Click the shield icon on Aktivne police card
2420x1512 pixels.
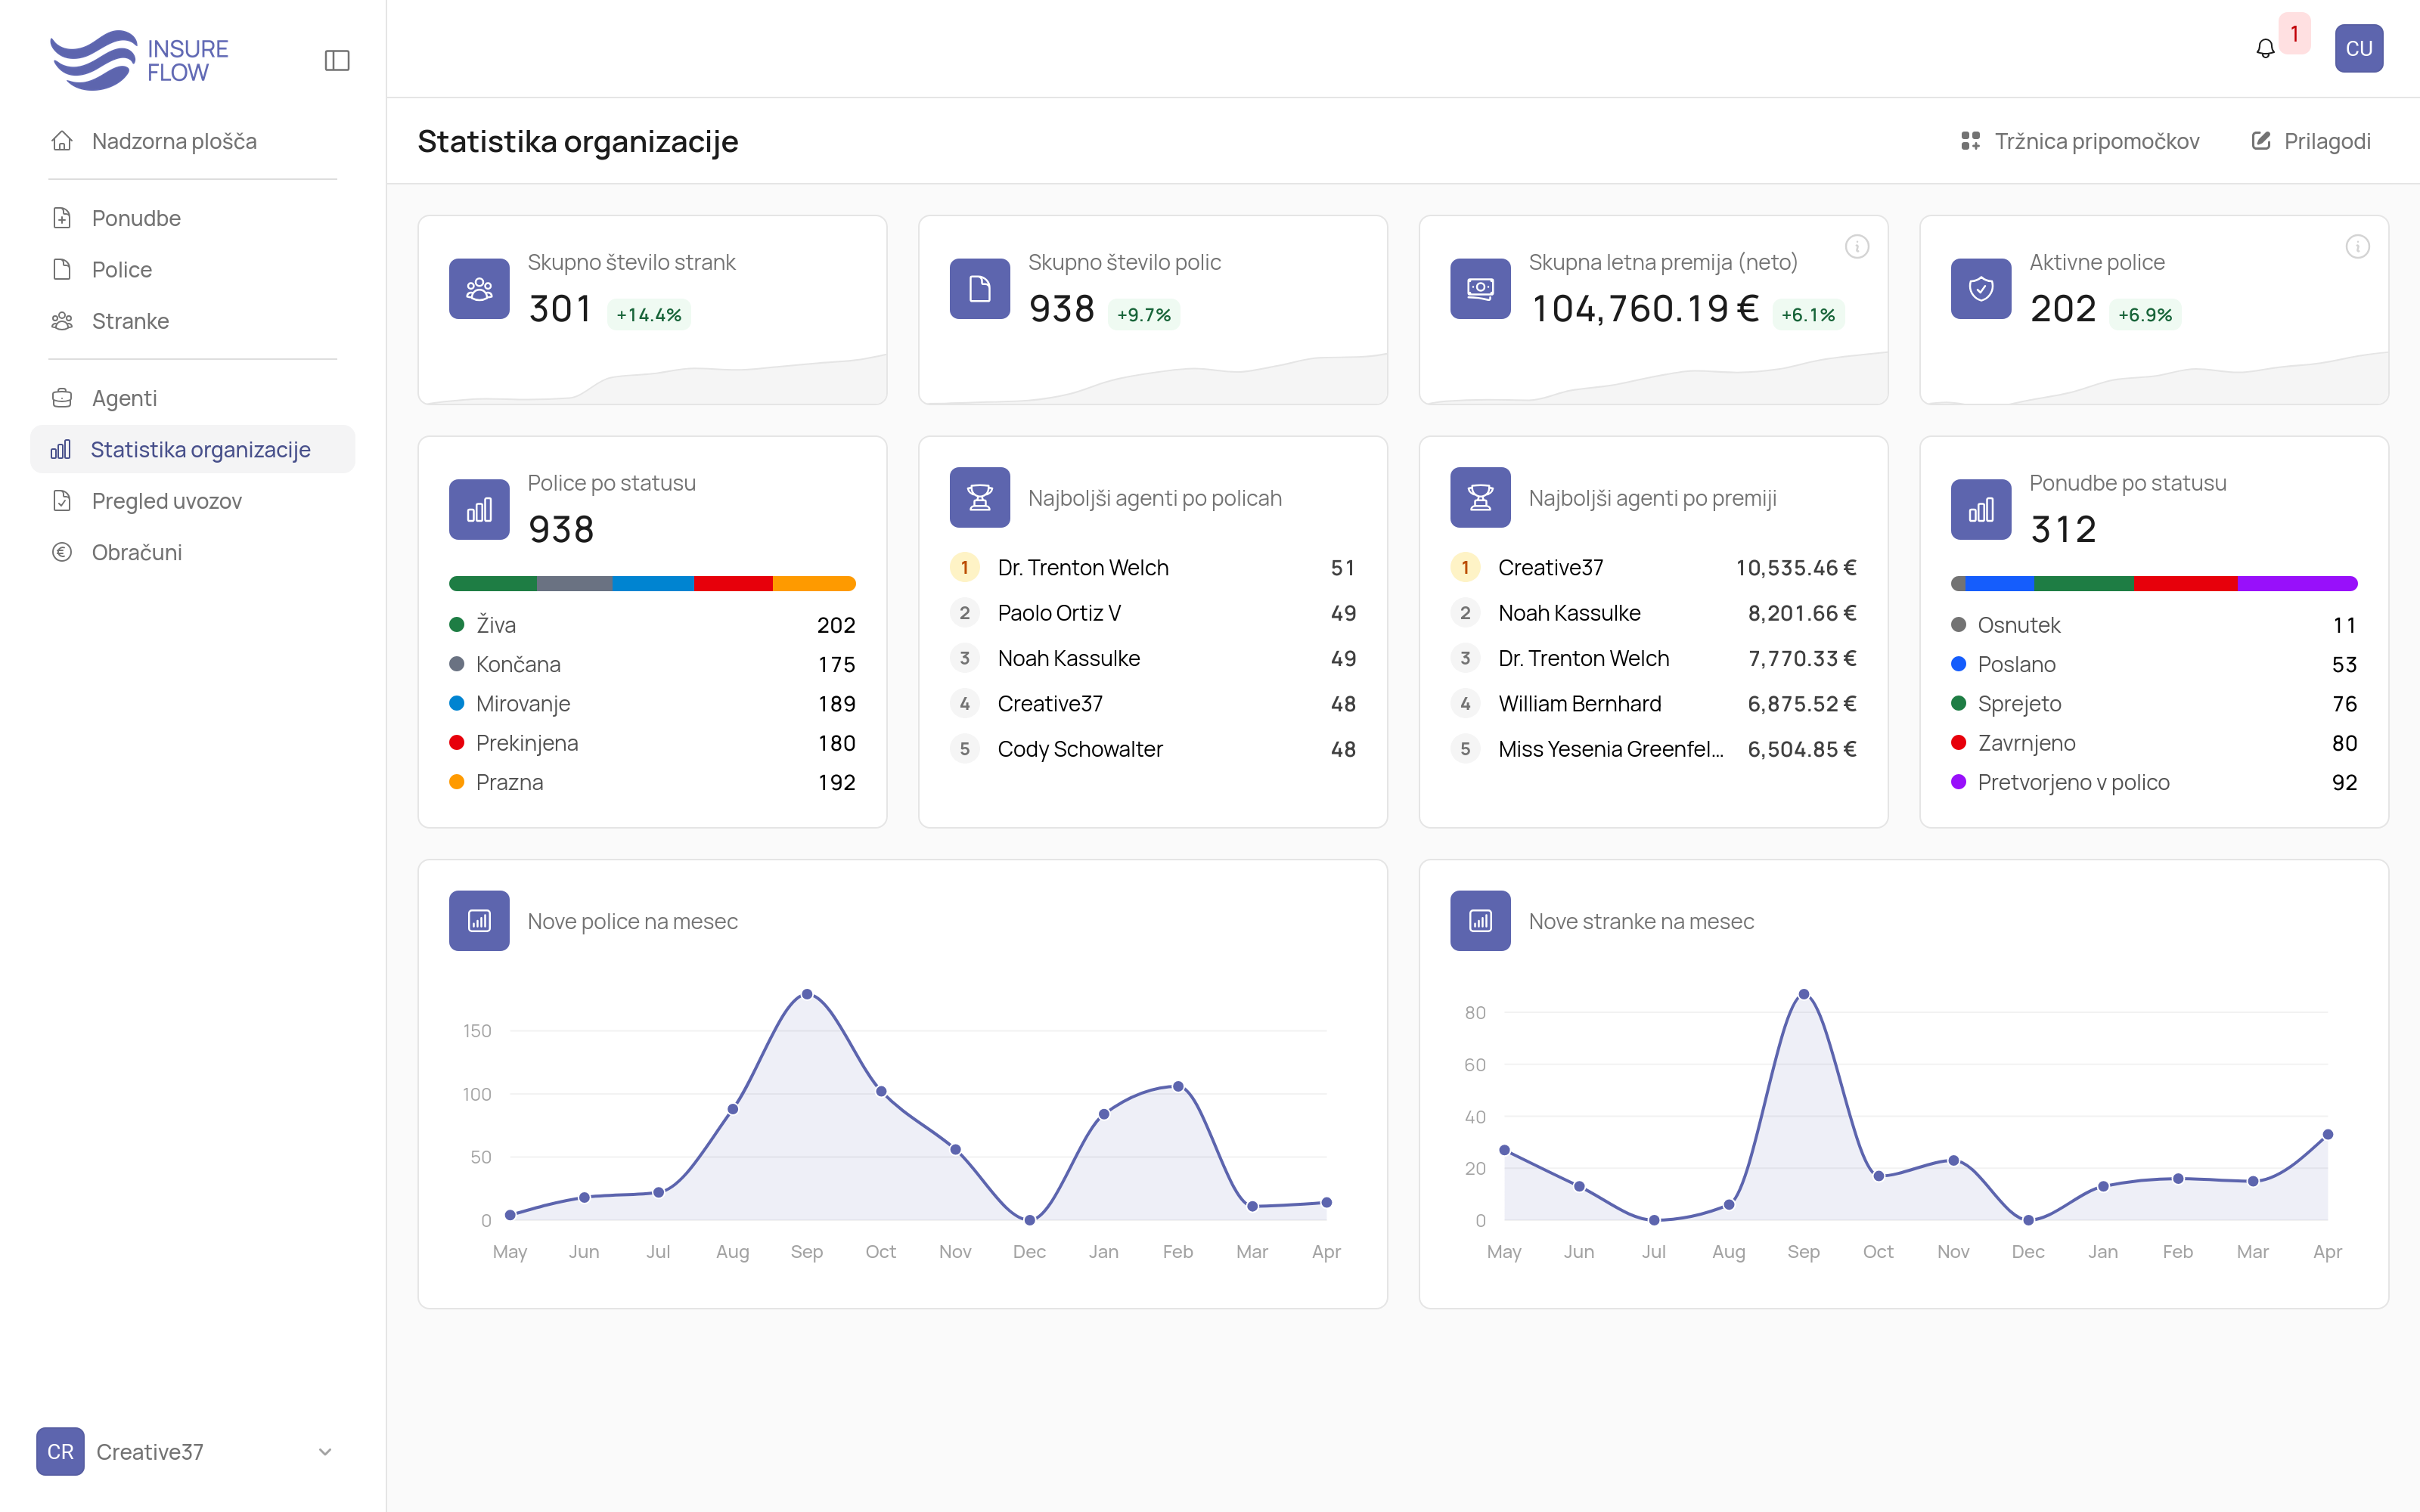tap(1981, 288)
